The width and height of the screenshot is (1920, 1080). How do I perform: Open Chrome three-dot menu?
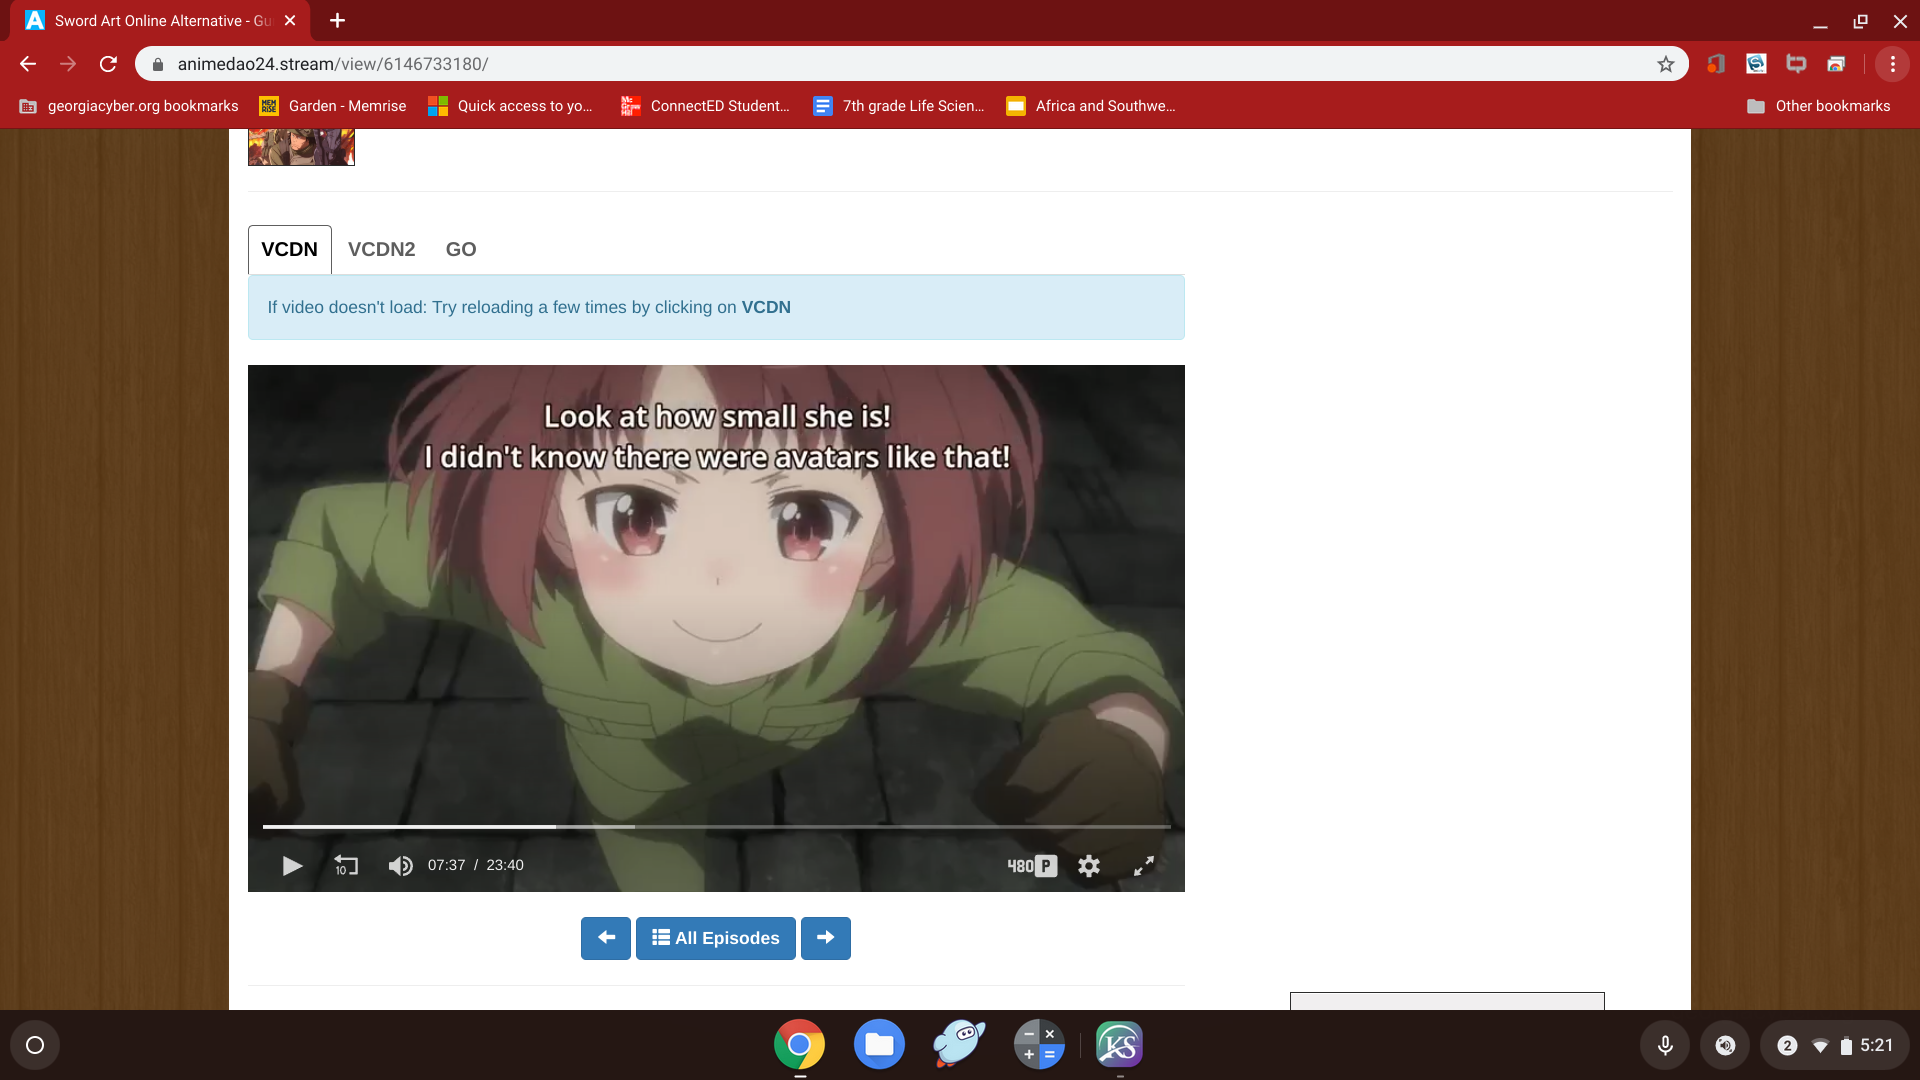click(x=1892, y=64)
